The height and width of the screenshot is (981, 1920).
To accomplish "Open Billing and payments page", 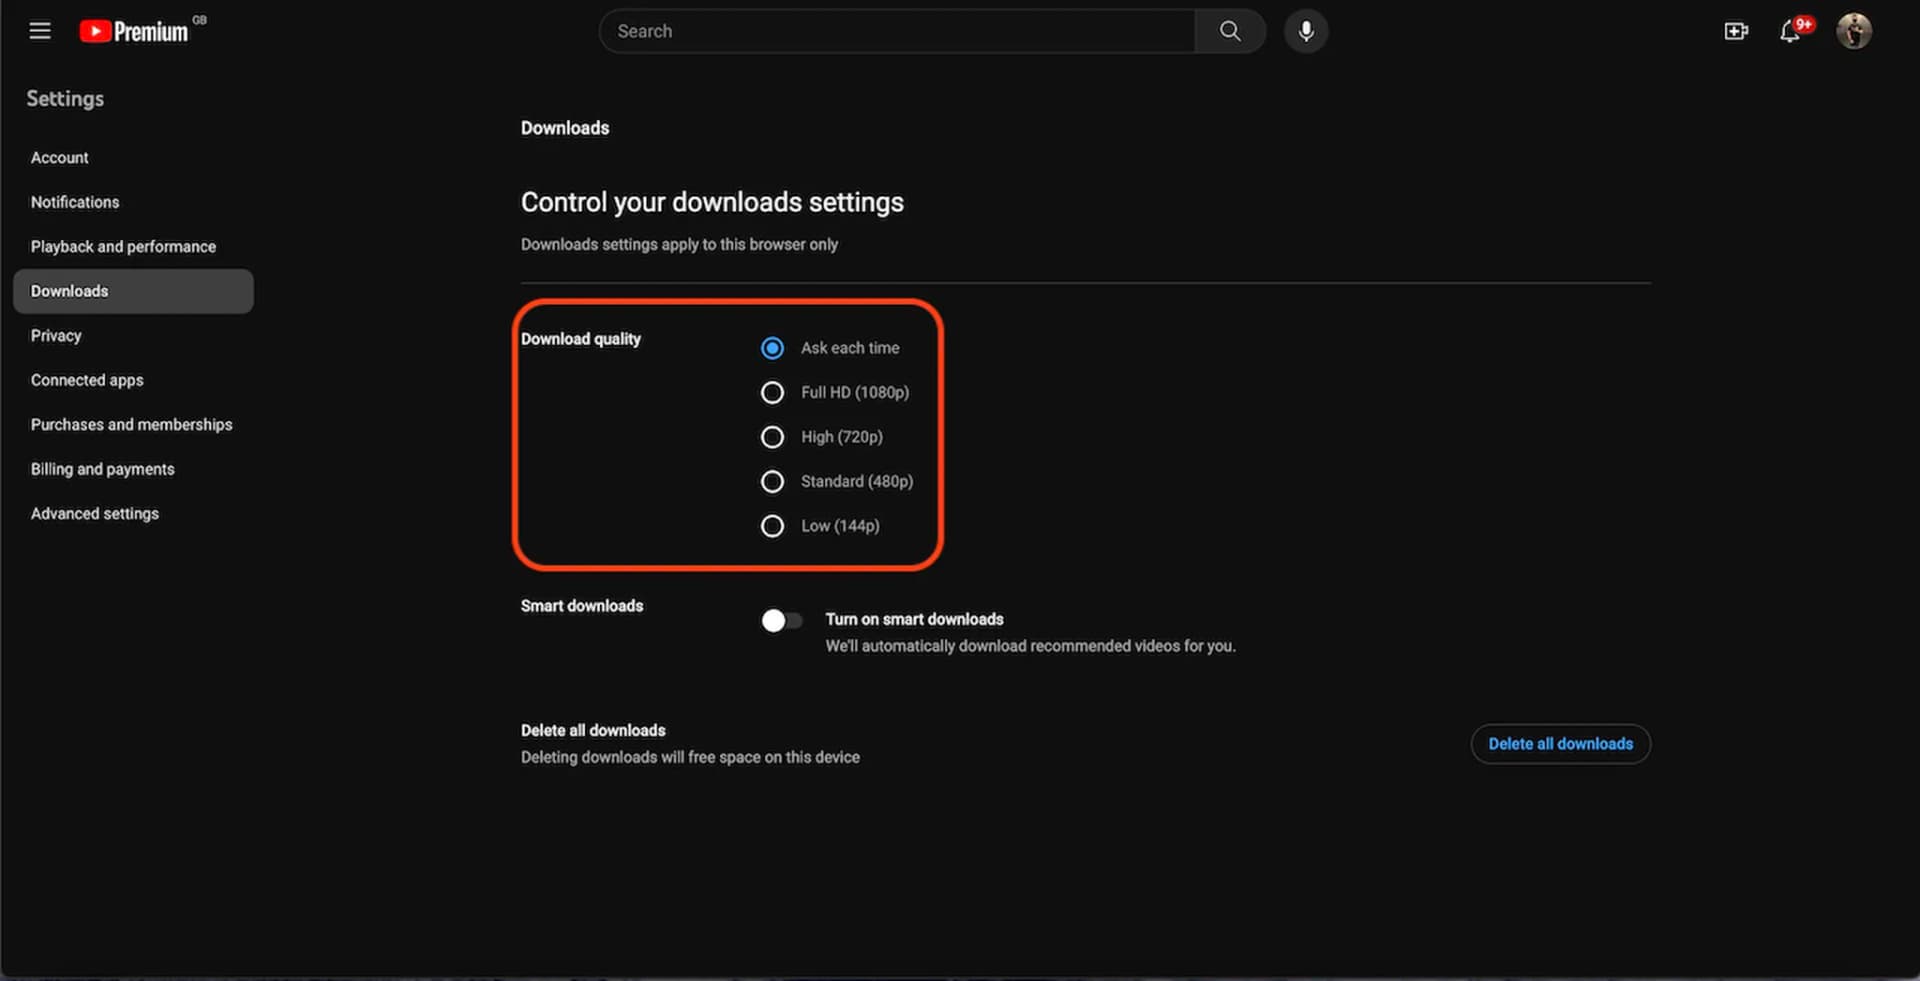I will tap(102, 469).
